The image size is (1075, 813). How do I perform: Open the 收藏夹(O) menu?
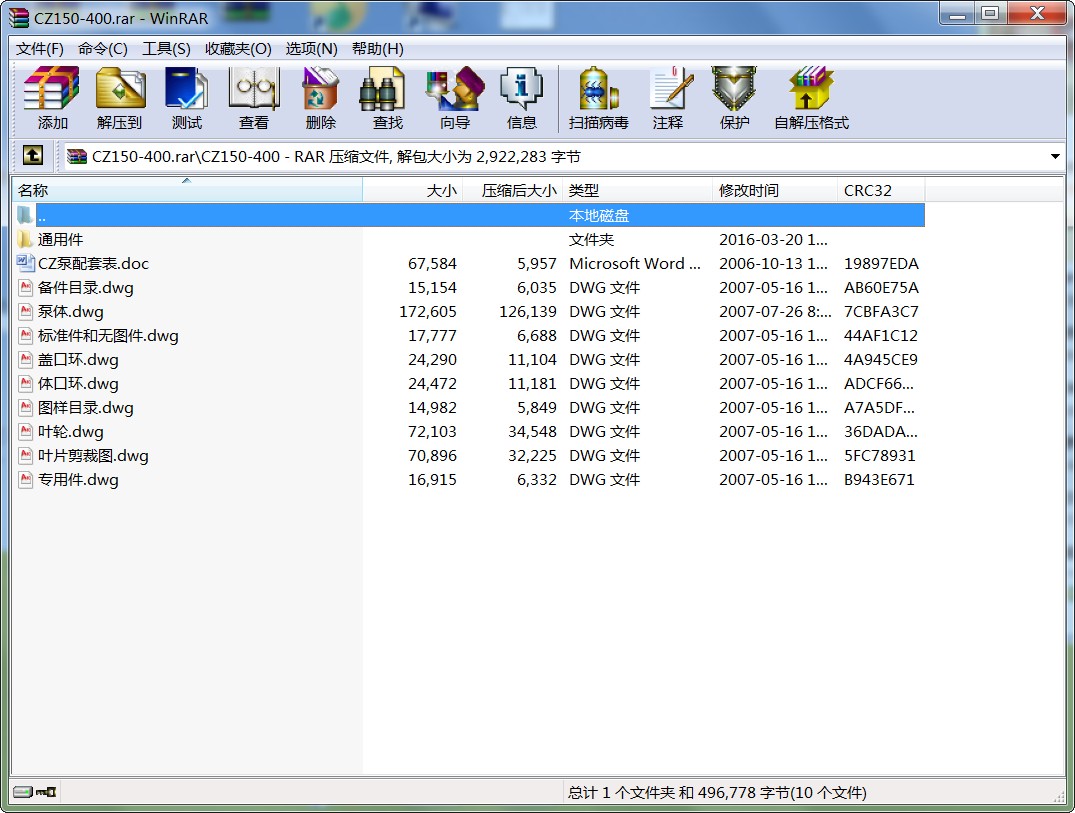pos(238,49)
